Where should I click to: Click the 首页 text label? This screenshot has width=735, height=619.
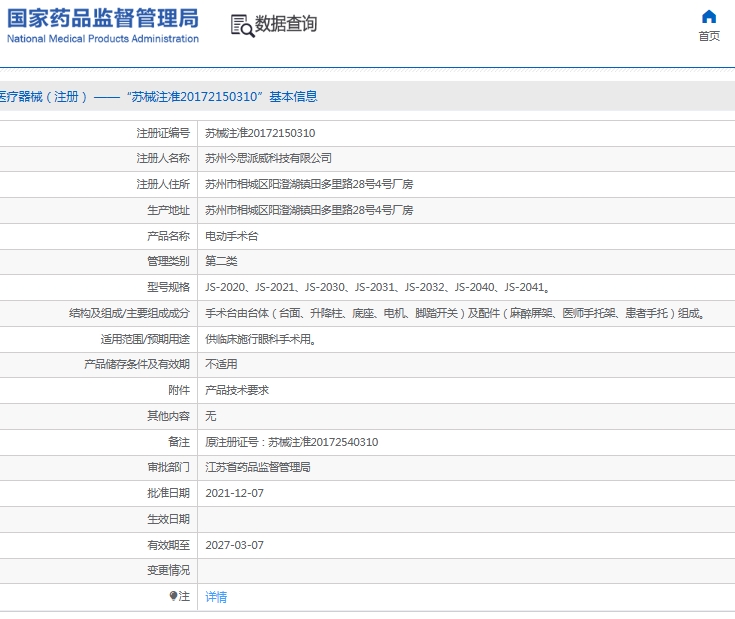pyautogui.click(x=709, y=36)
